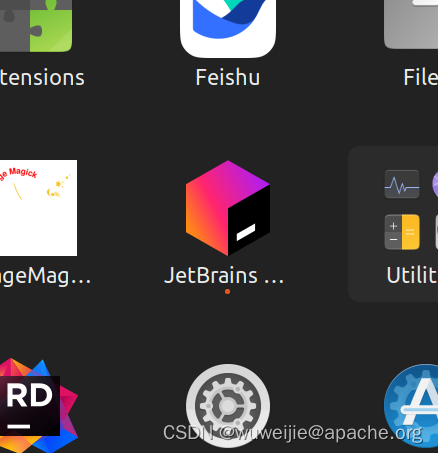The image size is (438, 453).
Task: Click the Feishu label text
Action: [228, 77]
